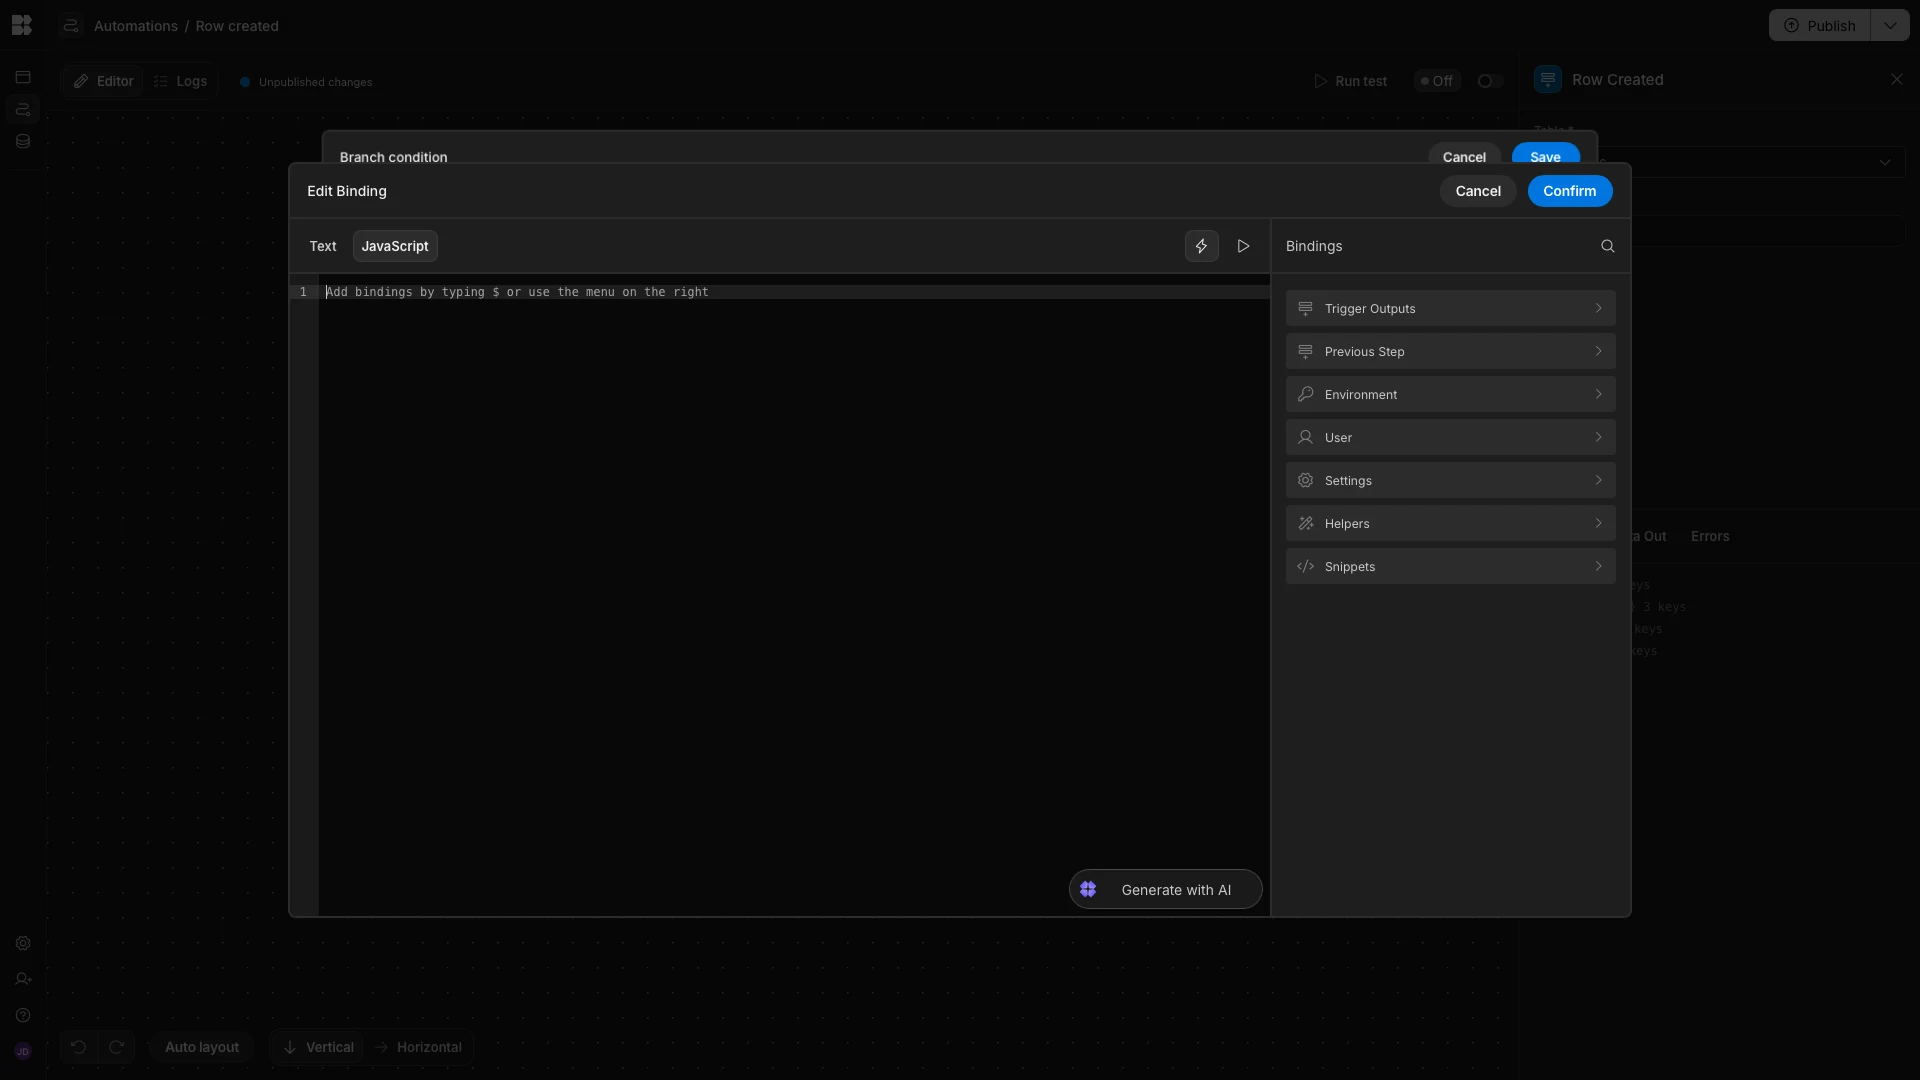Viewport: 1920px width, 1080px height.
Task: Click the lightning bolt live-eval icon
Action: (1201, 246)
